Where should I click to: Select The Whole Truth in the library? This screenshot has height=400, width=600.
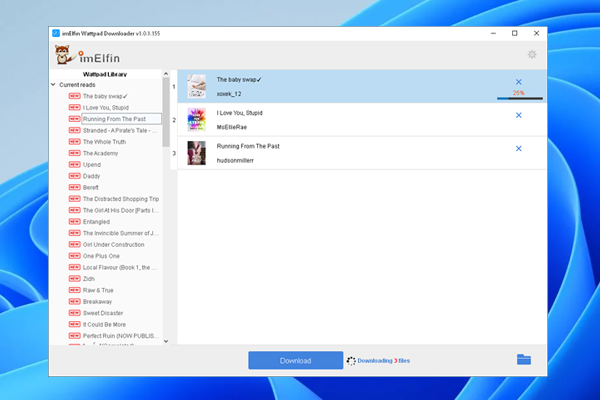click(x=104, y=142)
